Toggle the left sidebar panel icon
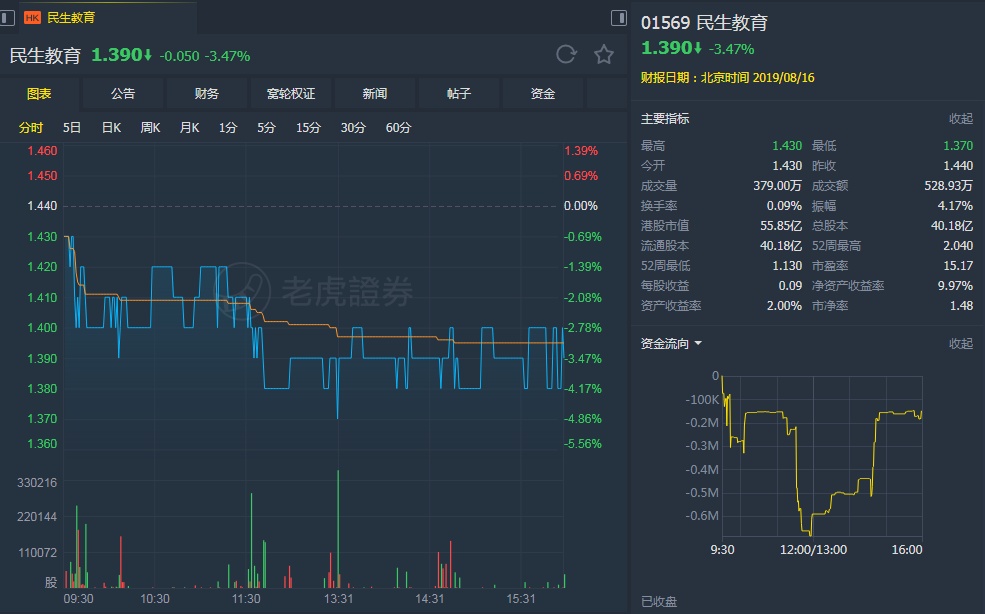 (x=9, y=18)
